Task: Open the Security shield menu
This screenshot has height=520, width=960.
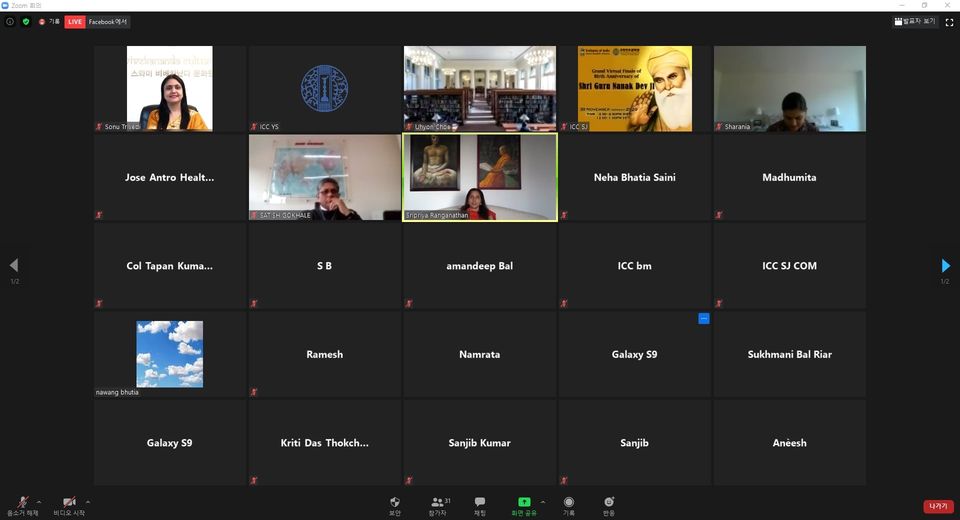Action: (x=395, y=503)
